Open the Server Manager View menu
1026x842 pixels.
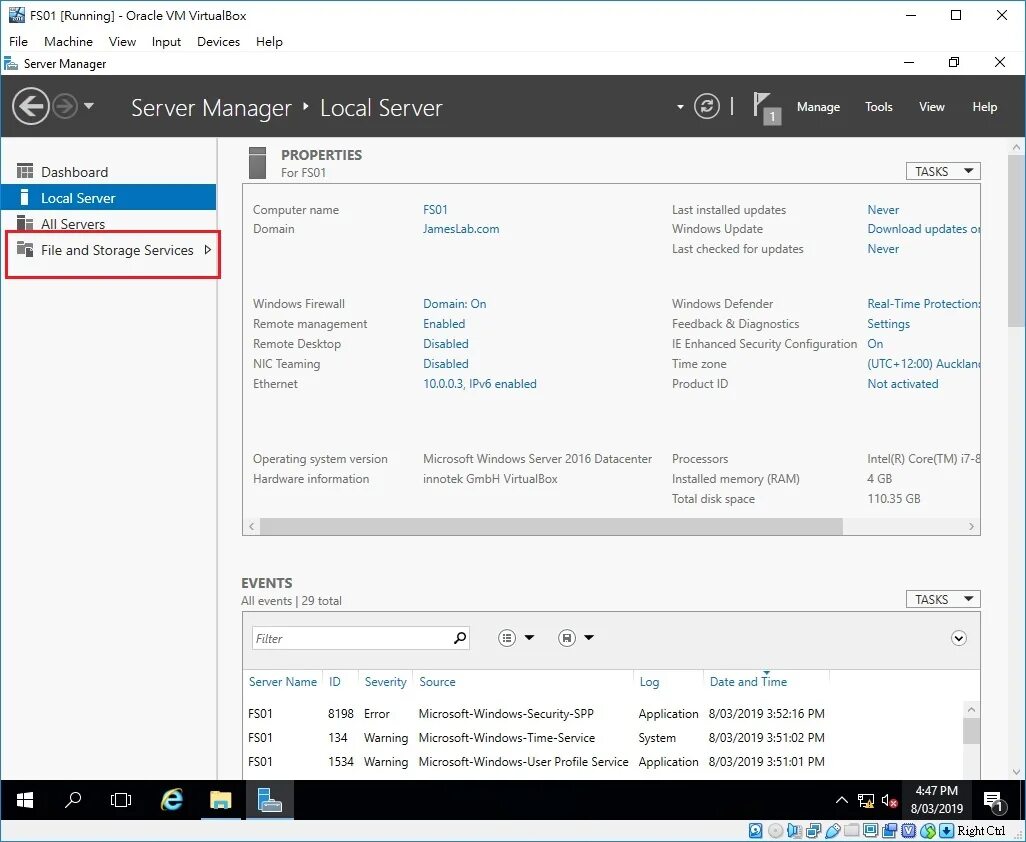click(x=931, y=107)
